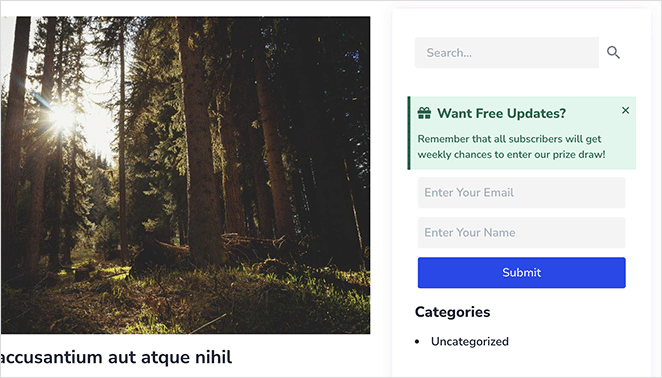Focus the Search... text box
Screen dimensions: 662x378
pos(507,53)
